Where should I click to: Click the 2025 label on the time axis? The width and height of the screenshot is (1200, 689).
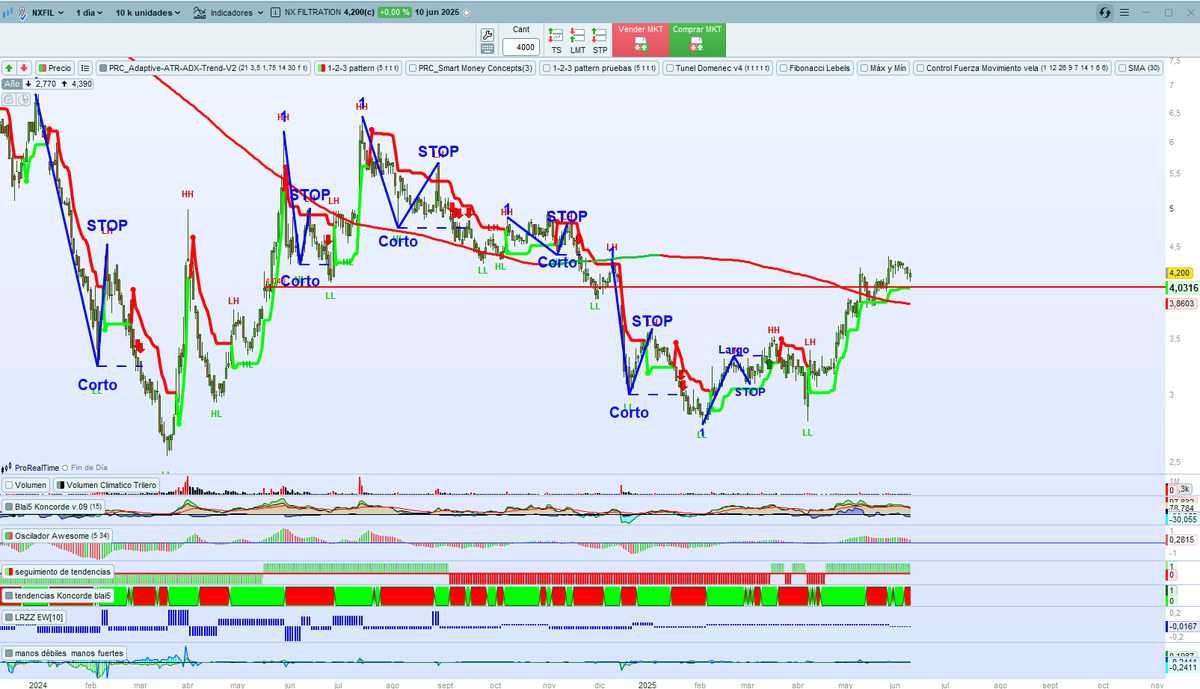click(647, 685)
